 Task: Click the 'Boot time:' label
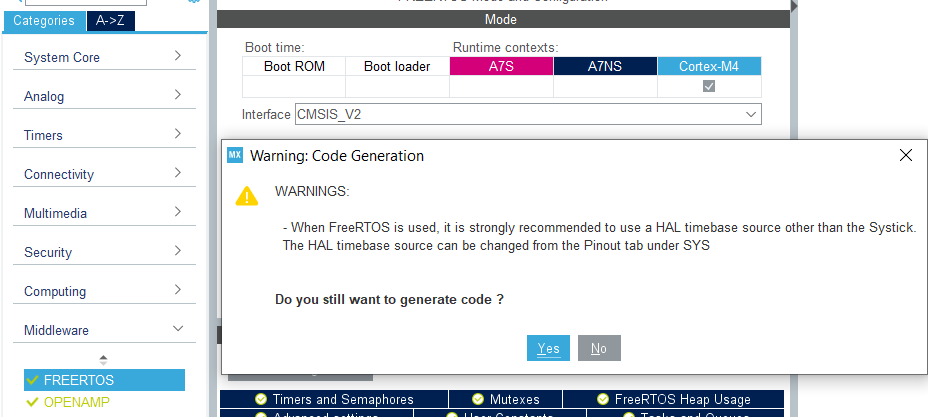(275, 47)
